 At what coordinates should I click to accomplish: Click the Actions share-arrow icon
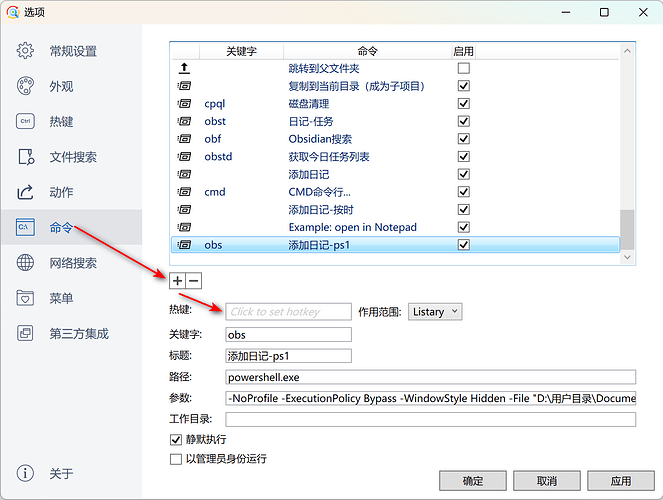25,192
